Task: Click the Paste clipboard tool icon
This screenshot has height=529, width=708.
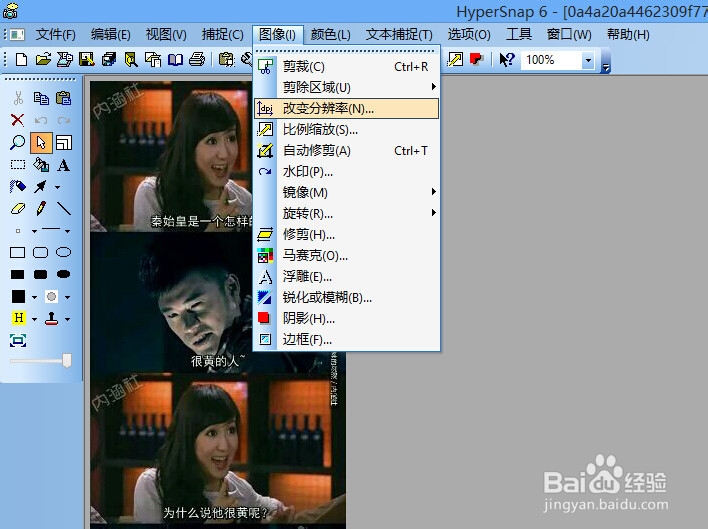Action: (64, 98)
